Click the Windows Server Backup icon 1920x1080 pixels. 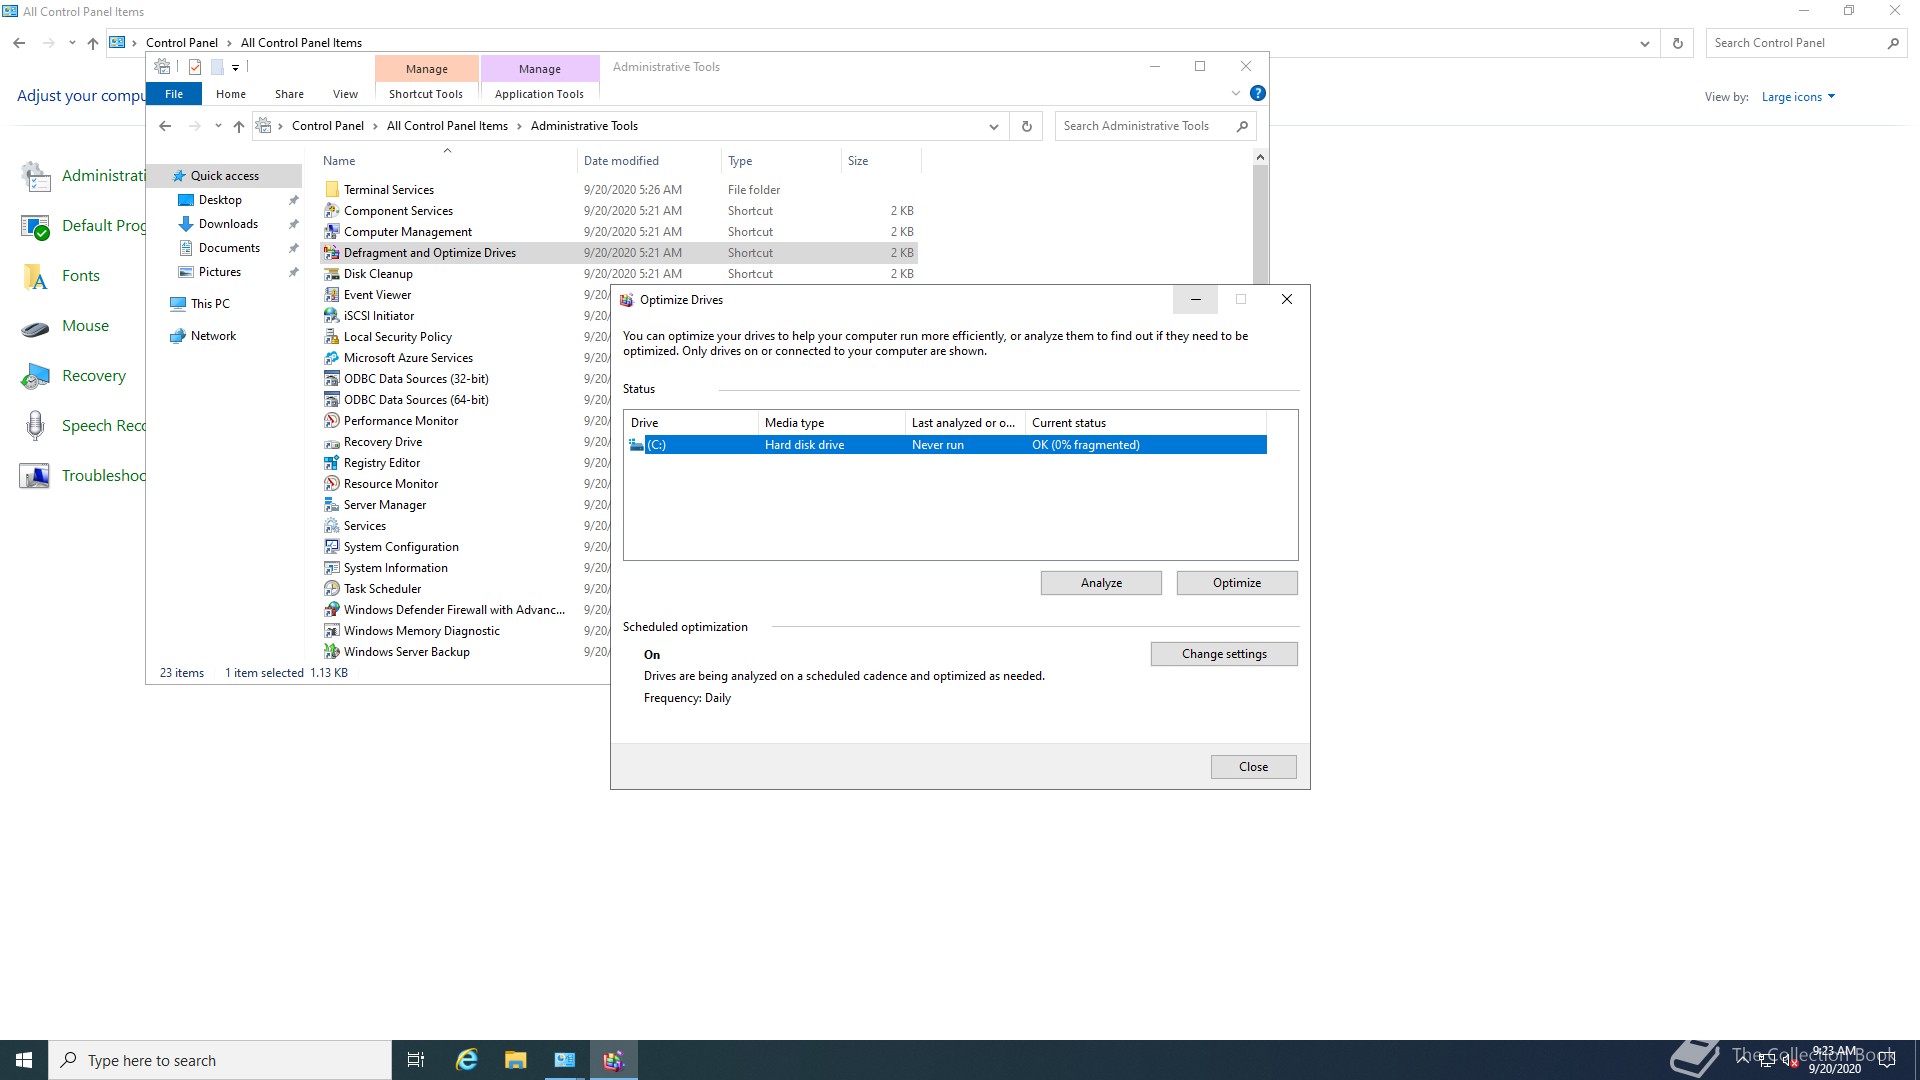pyautogui.click(x=332, y=652)
